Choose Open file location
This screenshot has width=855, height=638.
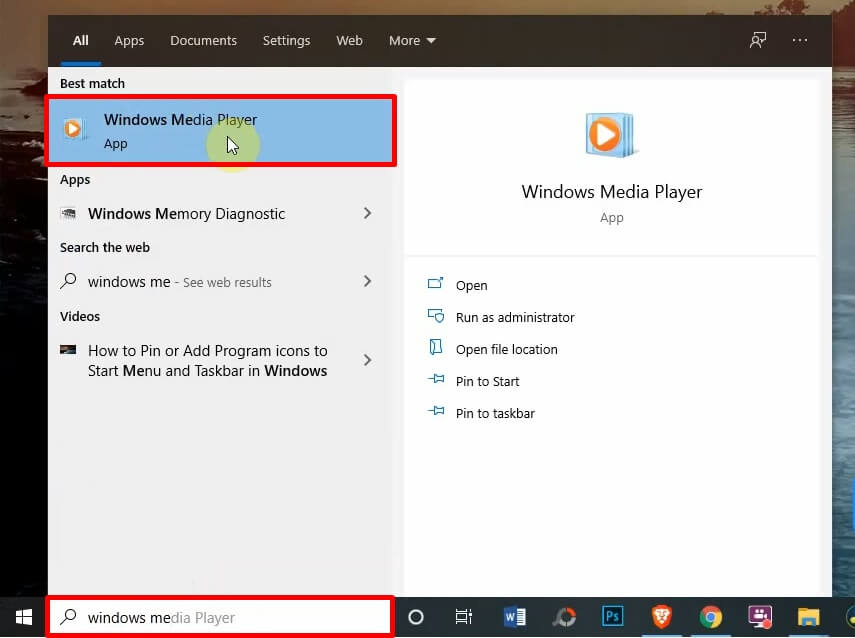[x=507, y=350]
